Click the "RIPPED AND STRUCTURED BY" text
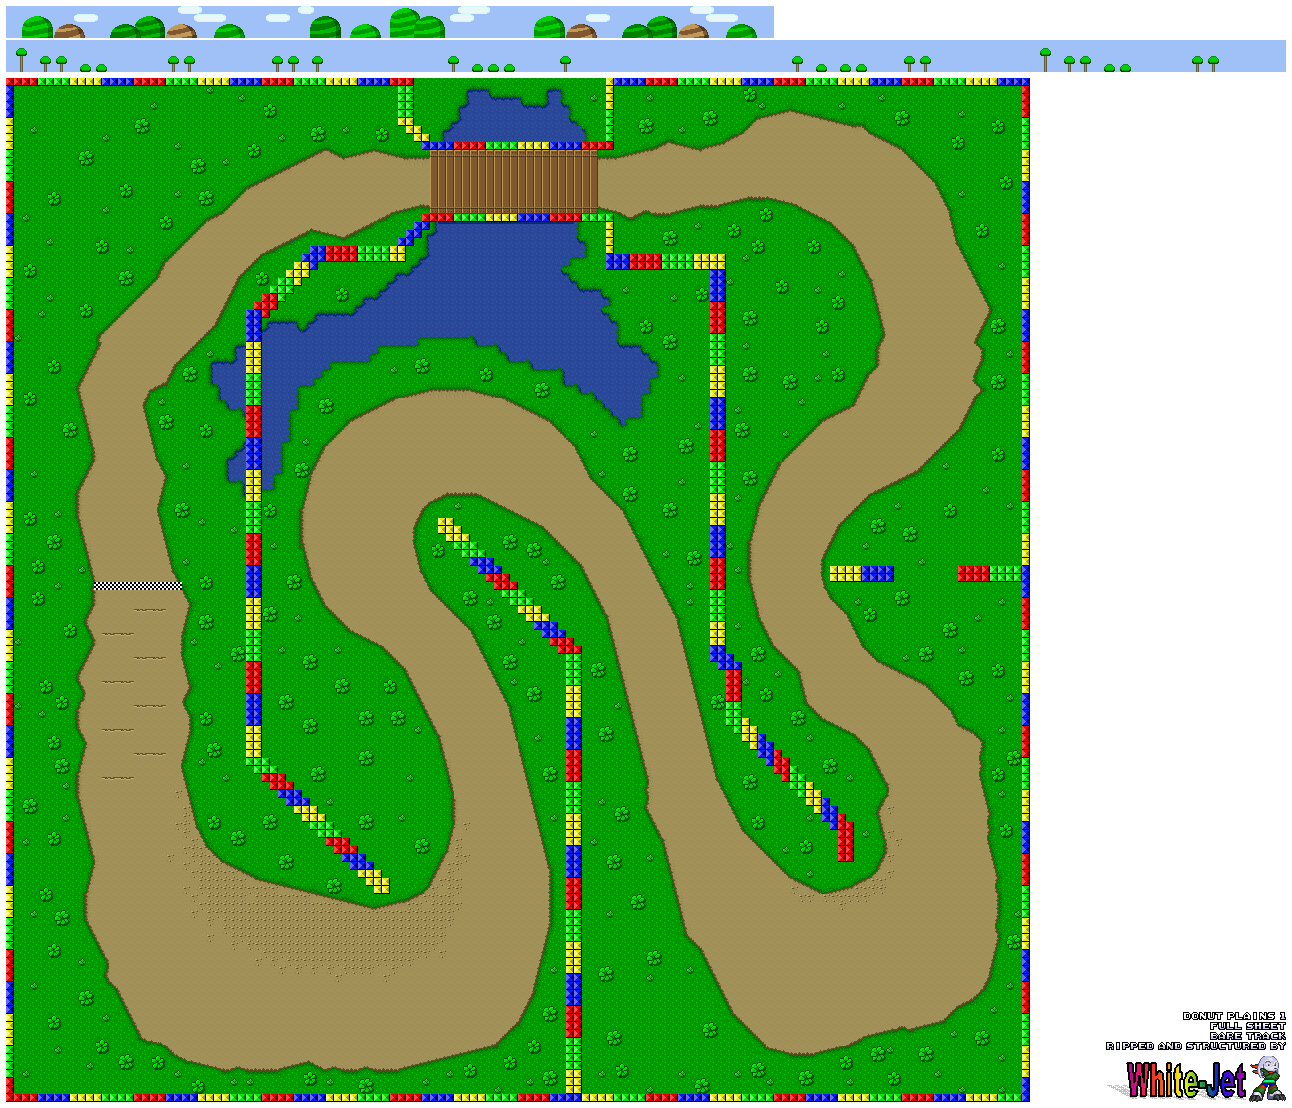This screenshot has height=1108, width=1292. point(1196,1046)
